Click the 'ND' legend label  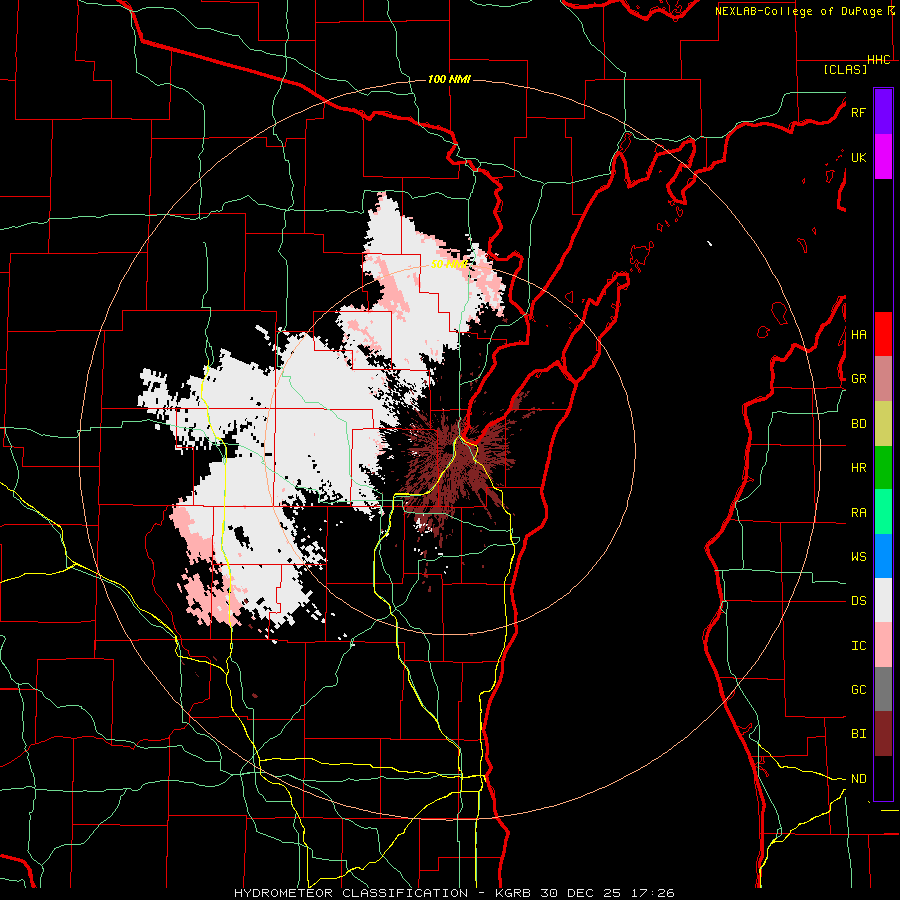pos(859,779)
